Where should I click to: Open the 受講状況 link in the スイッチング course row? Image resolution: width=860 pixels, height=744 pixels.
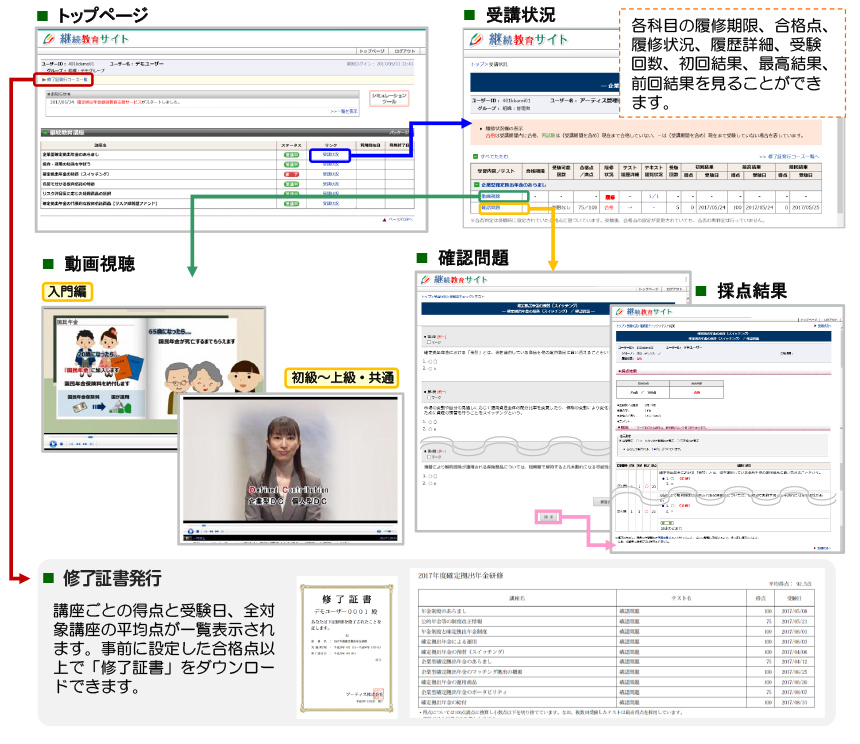pos(330,174)
